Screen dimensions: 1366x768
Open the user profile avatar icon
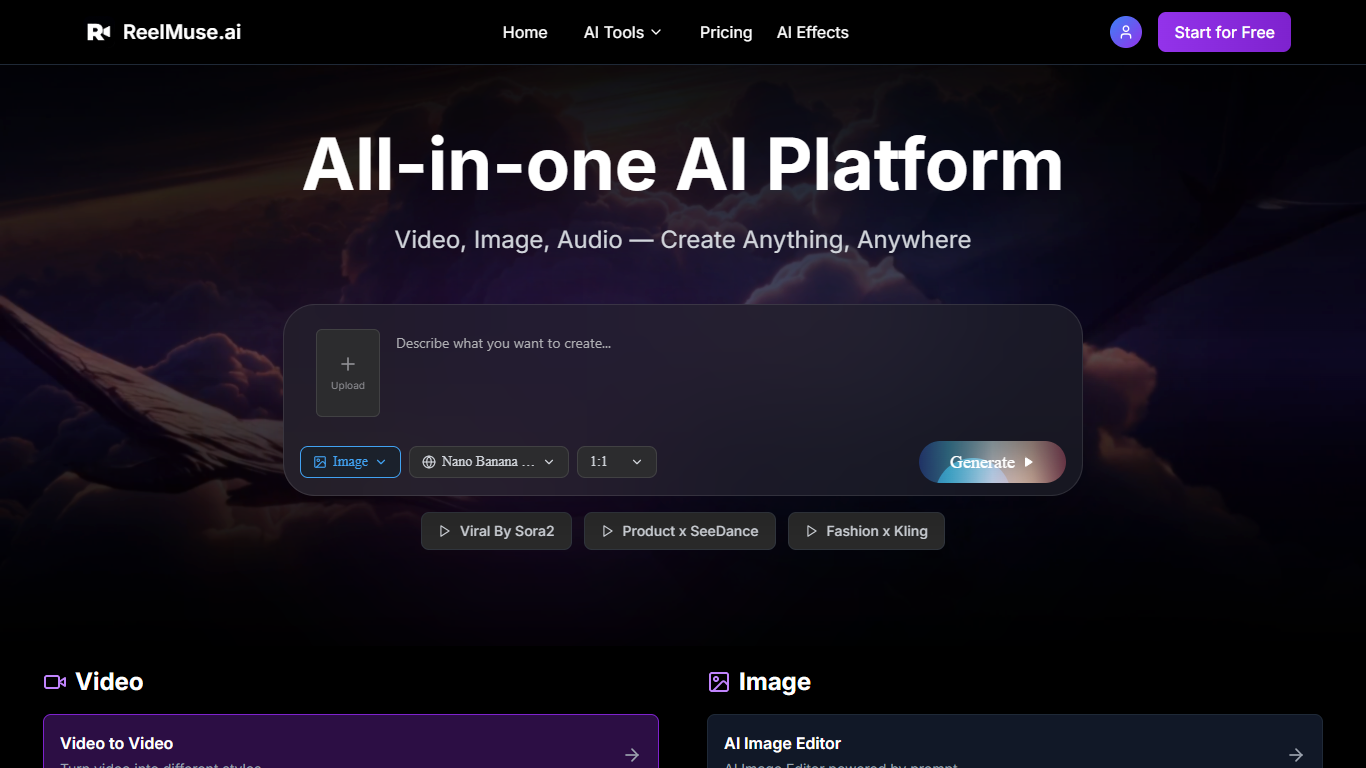click(1125, 31)
